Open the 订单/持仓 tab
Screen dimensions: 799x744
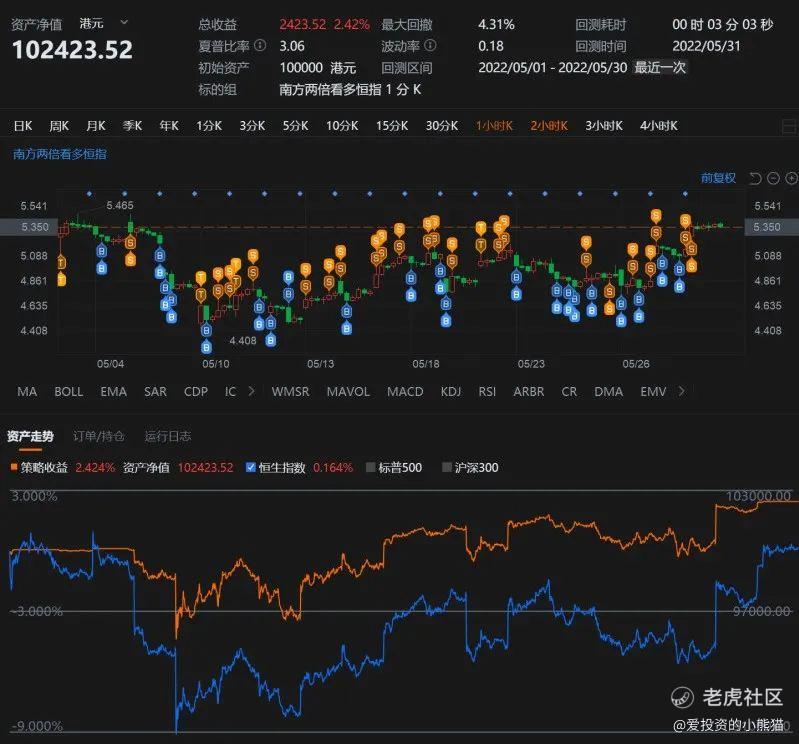[99, 436]
